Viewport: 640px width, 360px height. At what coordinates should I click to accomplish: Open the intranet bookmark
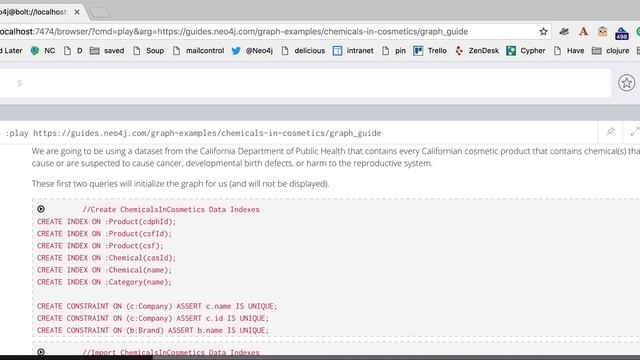353,51
